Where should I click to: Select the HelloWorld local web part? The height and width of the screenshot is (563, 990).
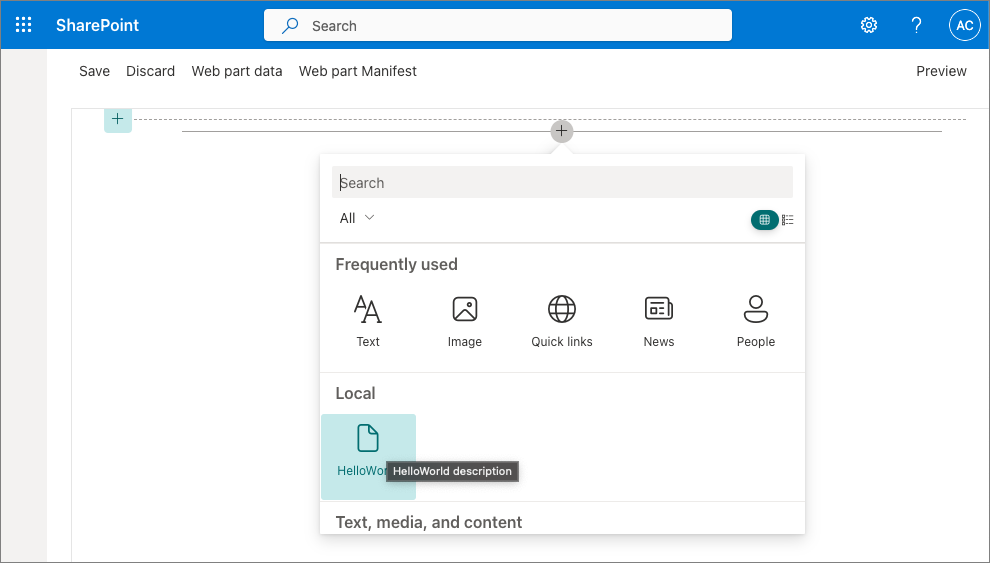coord(368,456)
